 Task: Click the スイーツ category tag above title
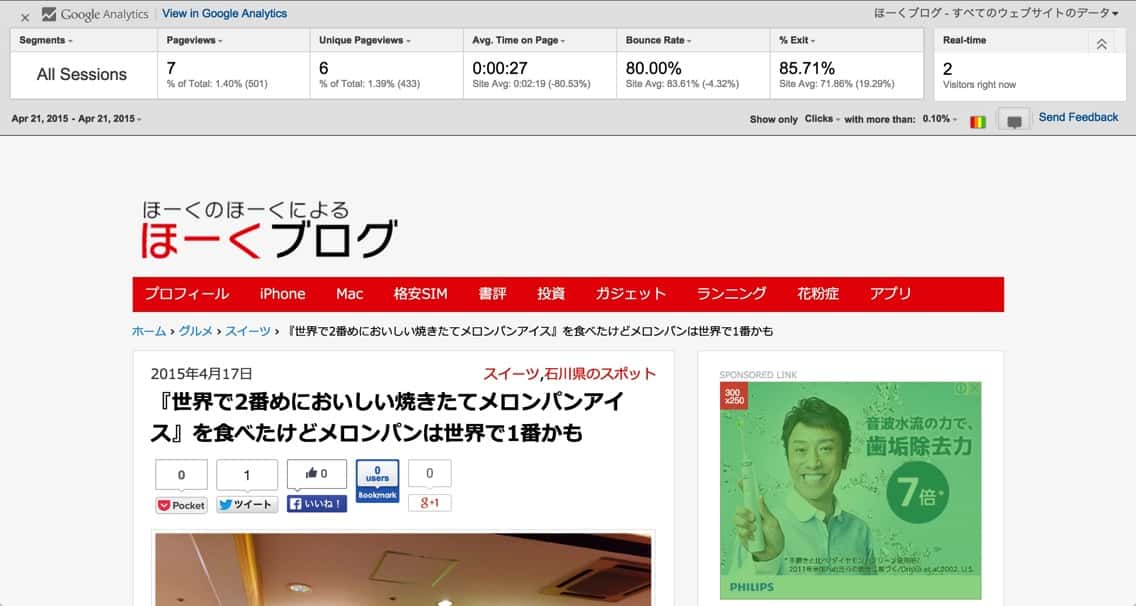(511, 374)
